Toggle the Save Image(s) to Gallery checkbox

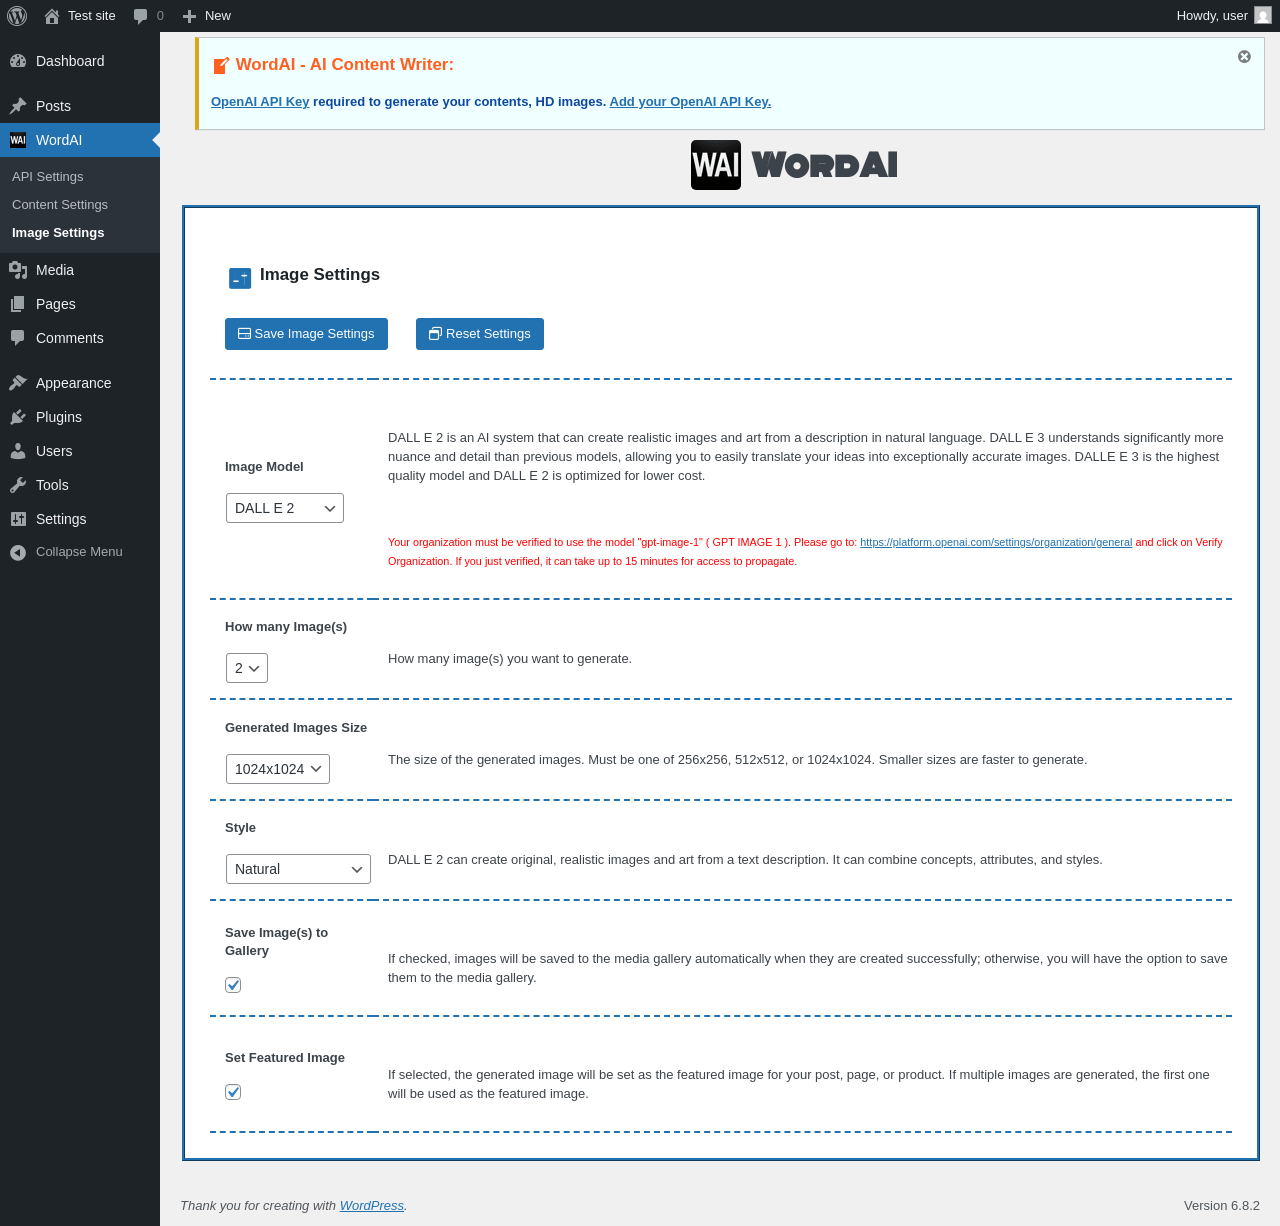point(233,985)
